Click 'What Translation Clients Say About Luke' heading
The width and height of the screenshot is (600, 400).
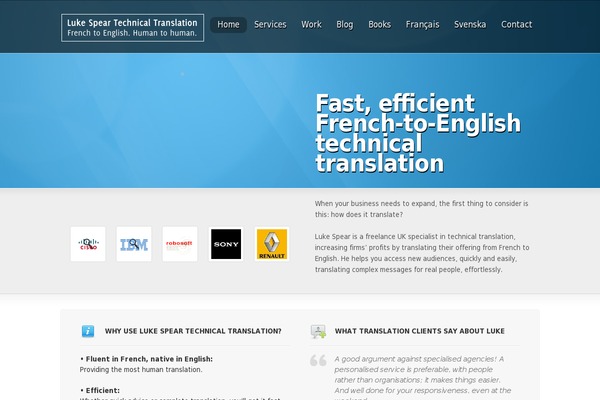[x=420, y=331]
